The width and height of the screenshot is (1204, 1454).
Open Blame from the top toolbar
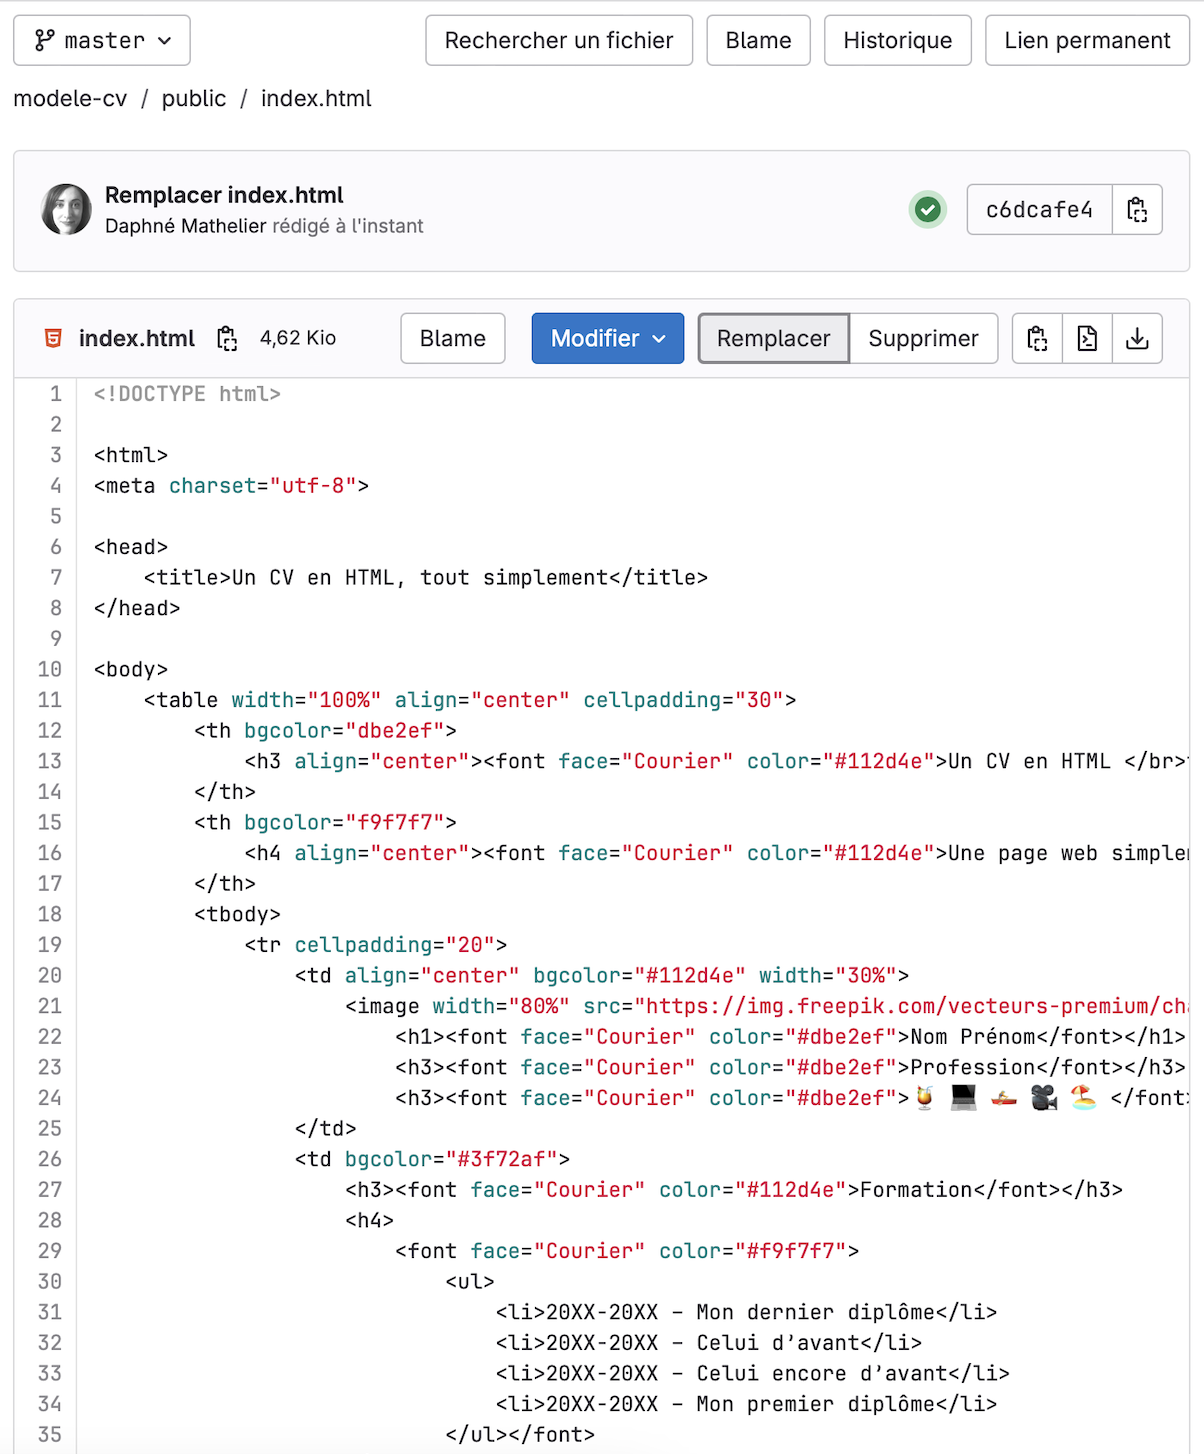(x=758, y=41)
